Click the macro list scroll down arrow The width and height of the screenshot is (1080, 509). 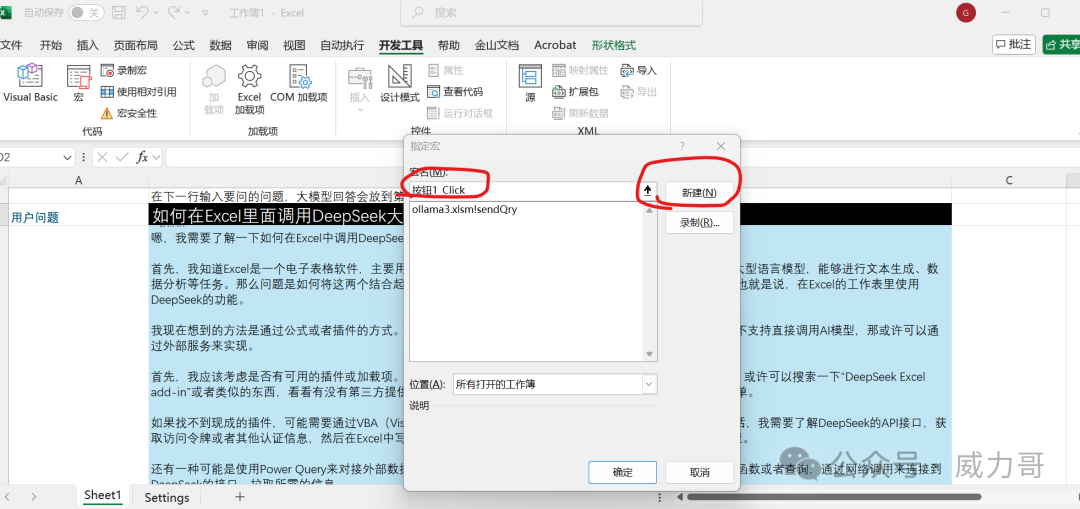649,354
